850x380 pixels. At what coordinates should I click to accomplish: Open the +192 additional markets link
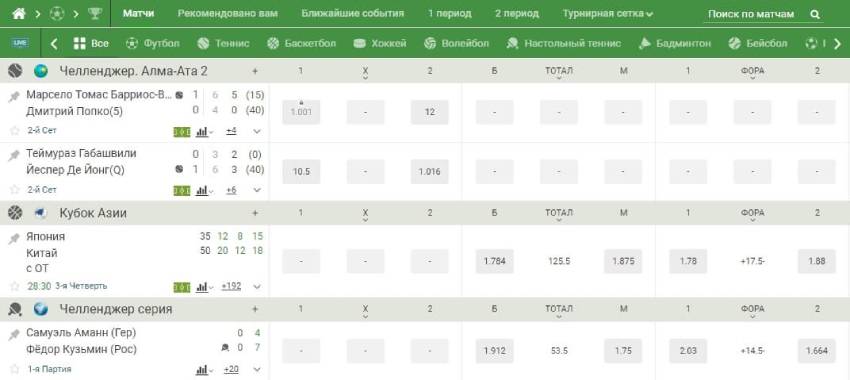[231, 286]
